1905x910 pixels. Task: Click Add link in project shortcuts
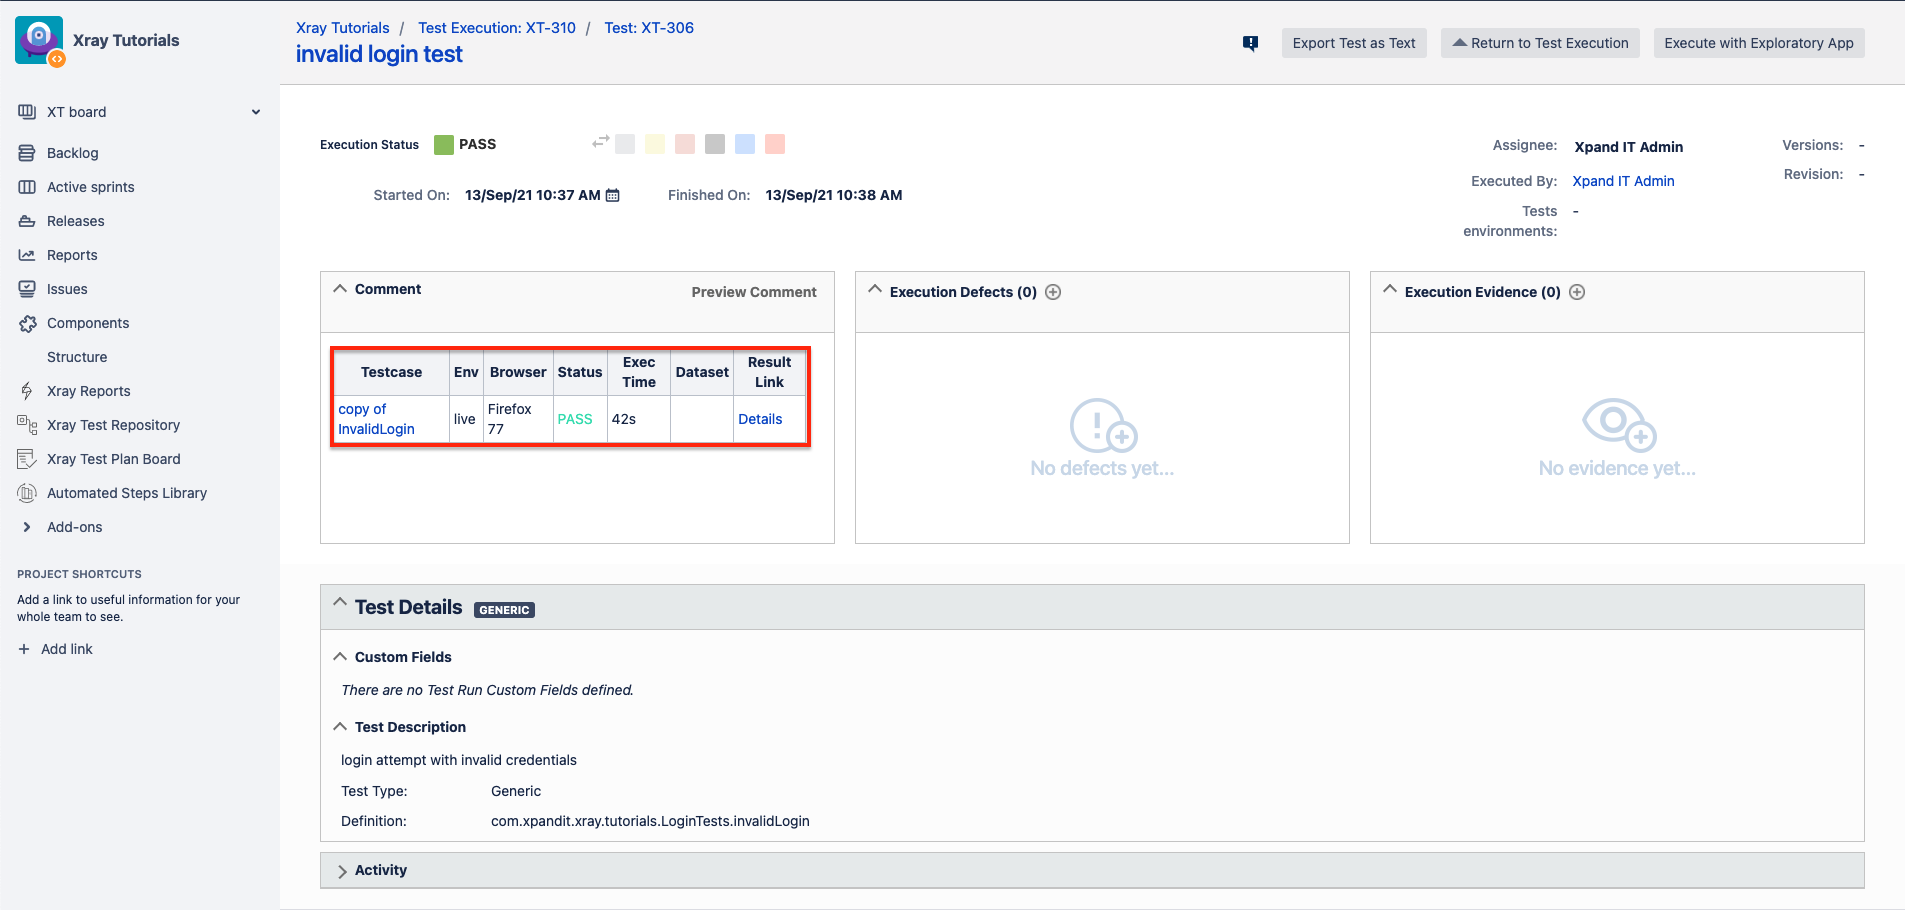pos(67,649)
